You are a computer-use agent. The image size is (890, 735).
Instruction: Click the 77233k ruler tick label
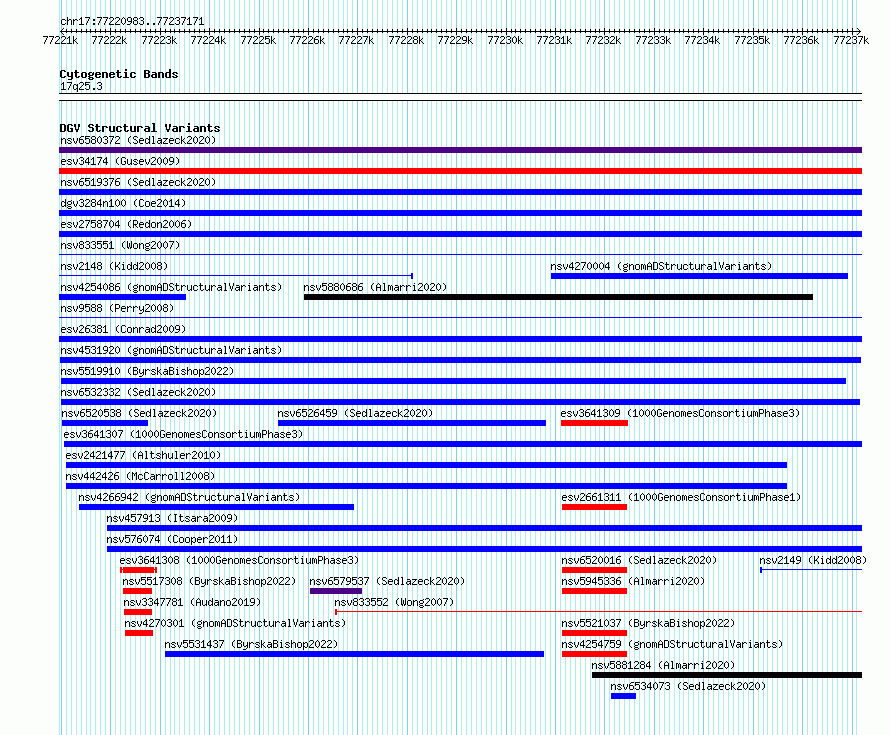coord(653,40)
